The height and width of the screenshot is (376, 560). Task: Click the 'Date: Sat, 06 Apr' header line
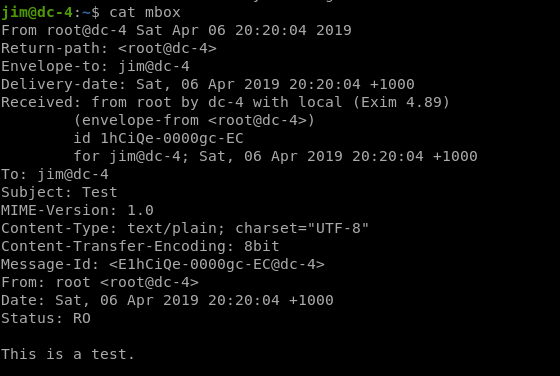(x=167, y=300)
